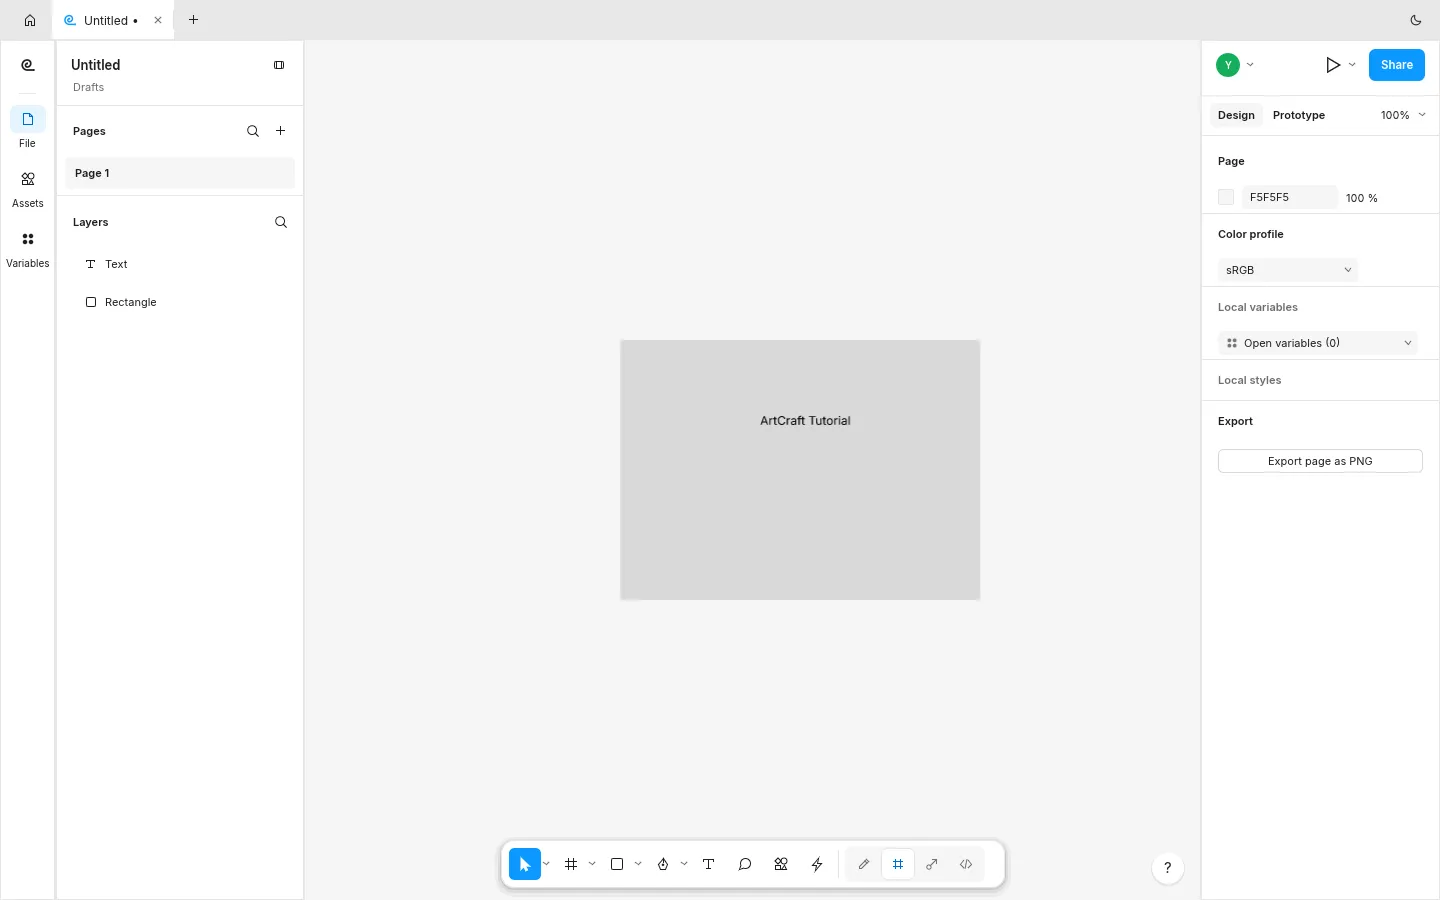Click Export page as PNG
The width and height of the screenshot is (1440, 900).
[1320, 461]
